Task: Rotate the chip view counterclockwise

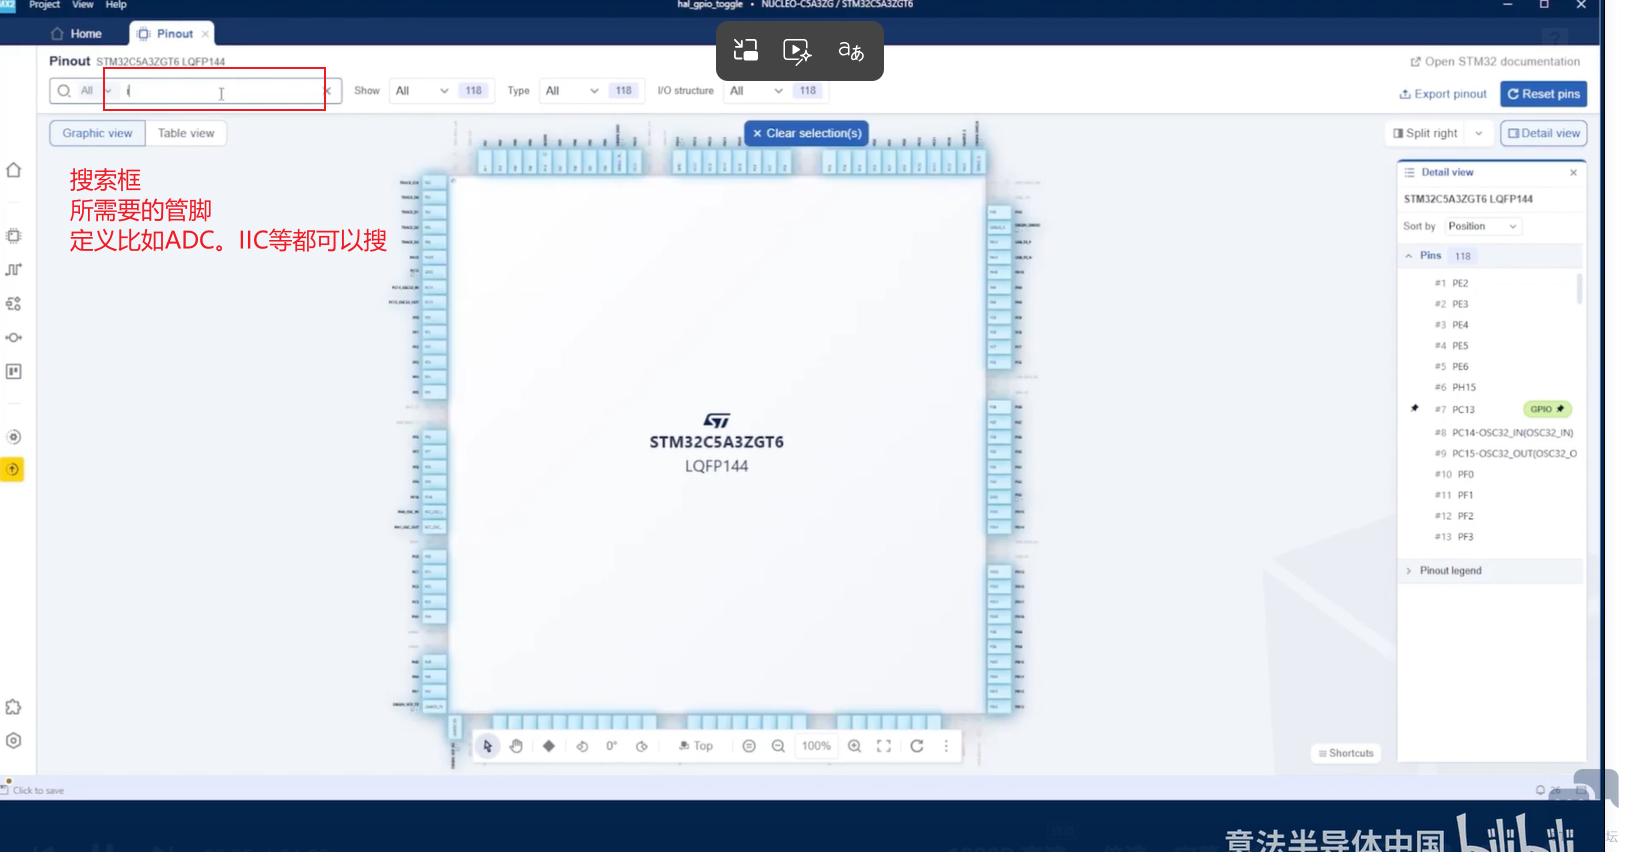Action: point(582,746)
